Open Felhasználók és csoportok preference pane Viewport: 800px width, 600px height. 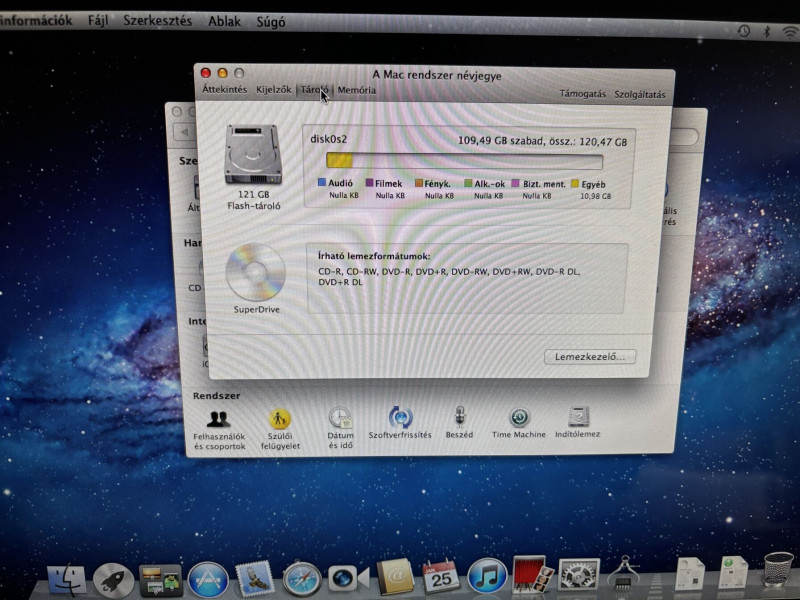tap(219, 430)
